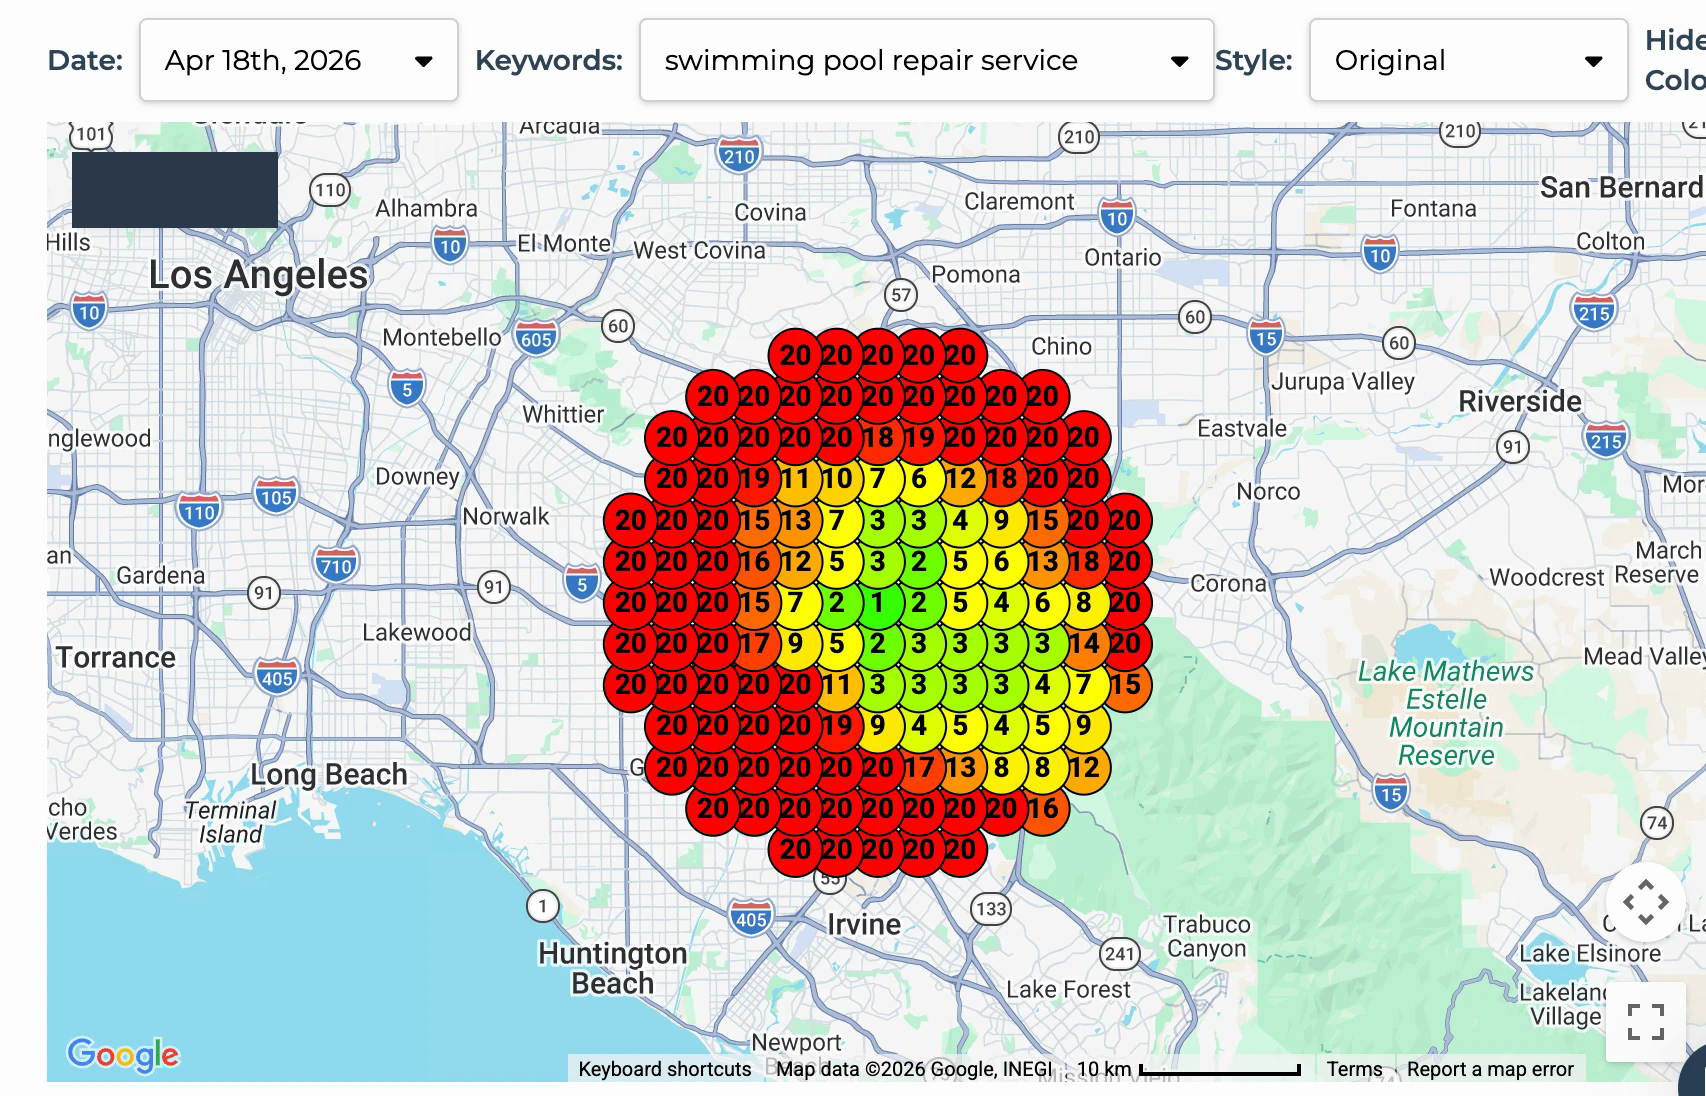The height and width of the screenshot is (1096, 1706).
Task: Click the Jurupa Valley map label
Action: pyautogui.click(x=1343, y=381)
